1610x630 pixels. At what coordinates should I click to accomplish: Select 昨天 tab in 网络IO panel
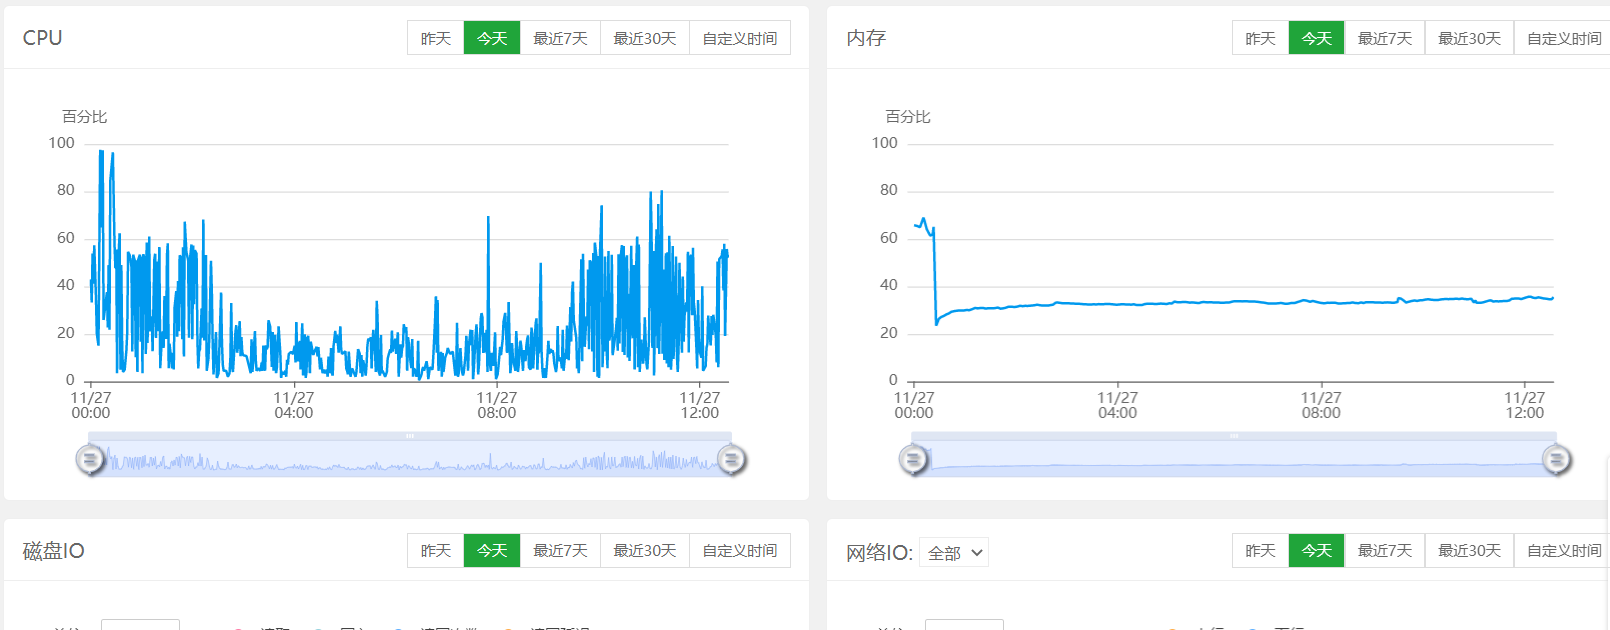(x=1261, y=551)
